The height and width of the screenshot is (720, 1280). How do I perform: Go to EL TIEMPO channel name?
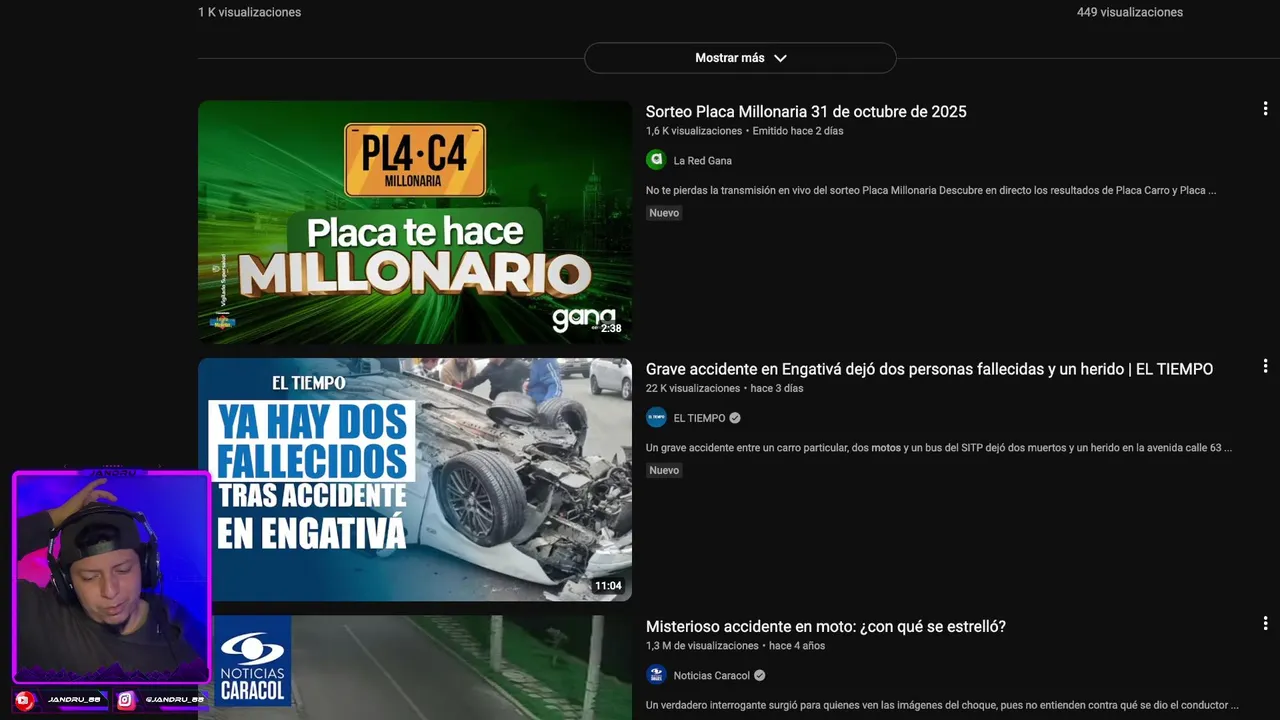[700, 418]
